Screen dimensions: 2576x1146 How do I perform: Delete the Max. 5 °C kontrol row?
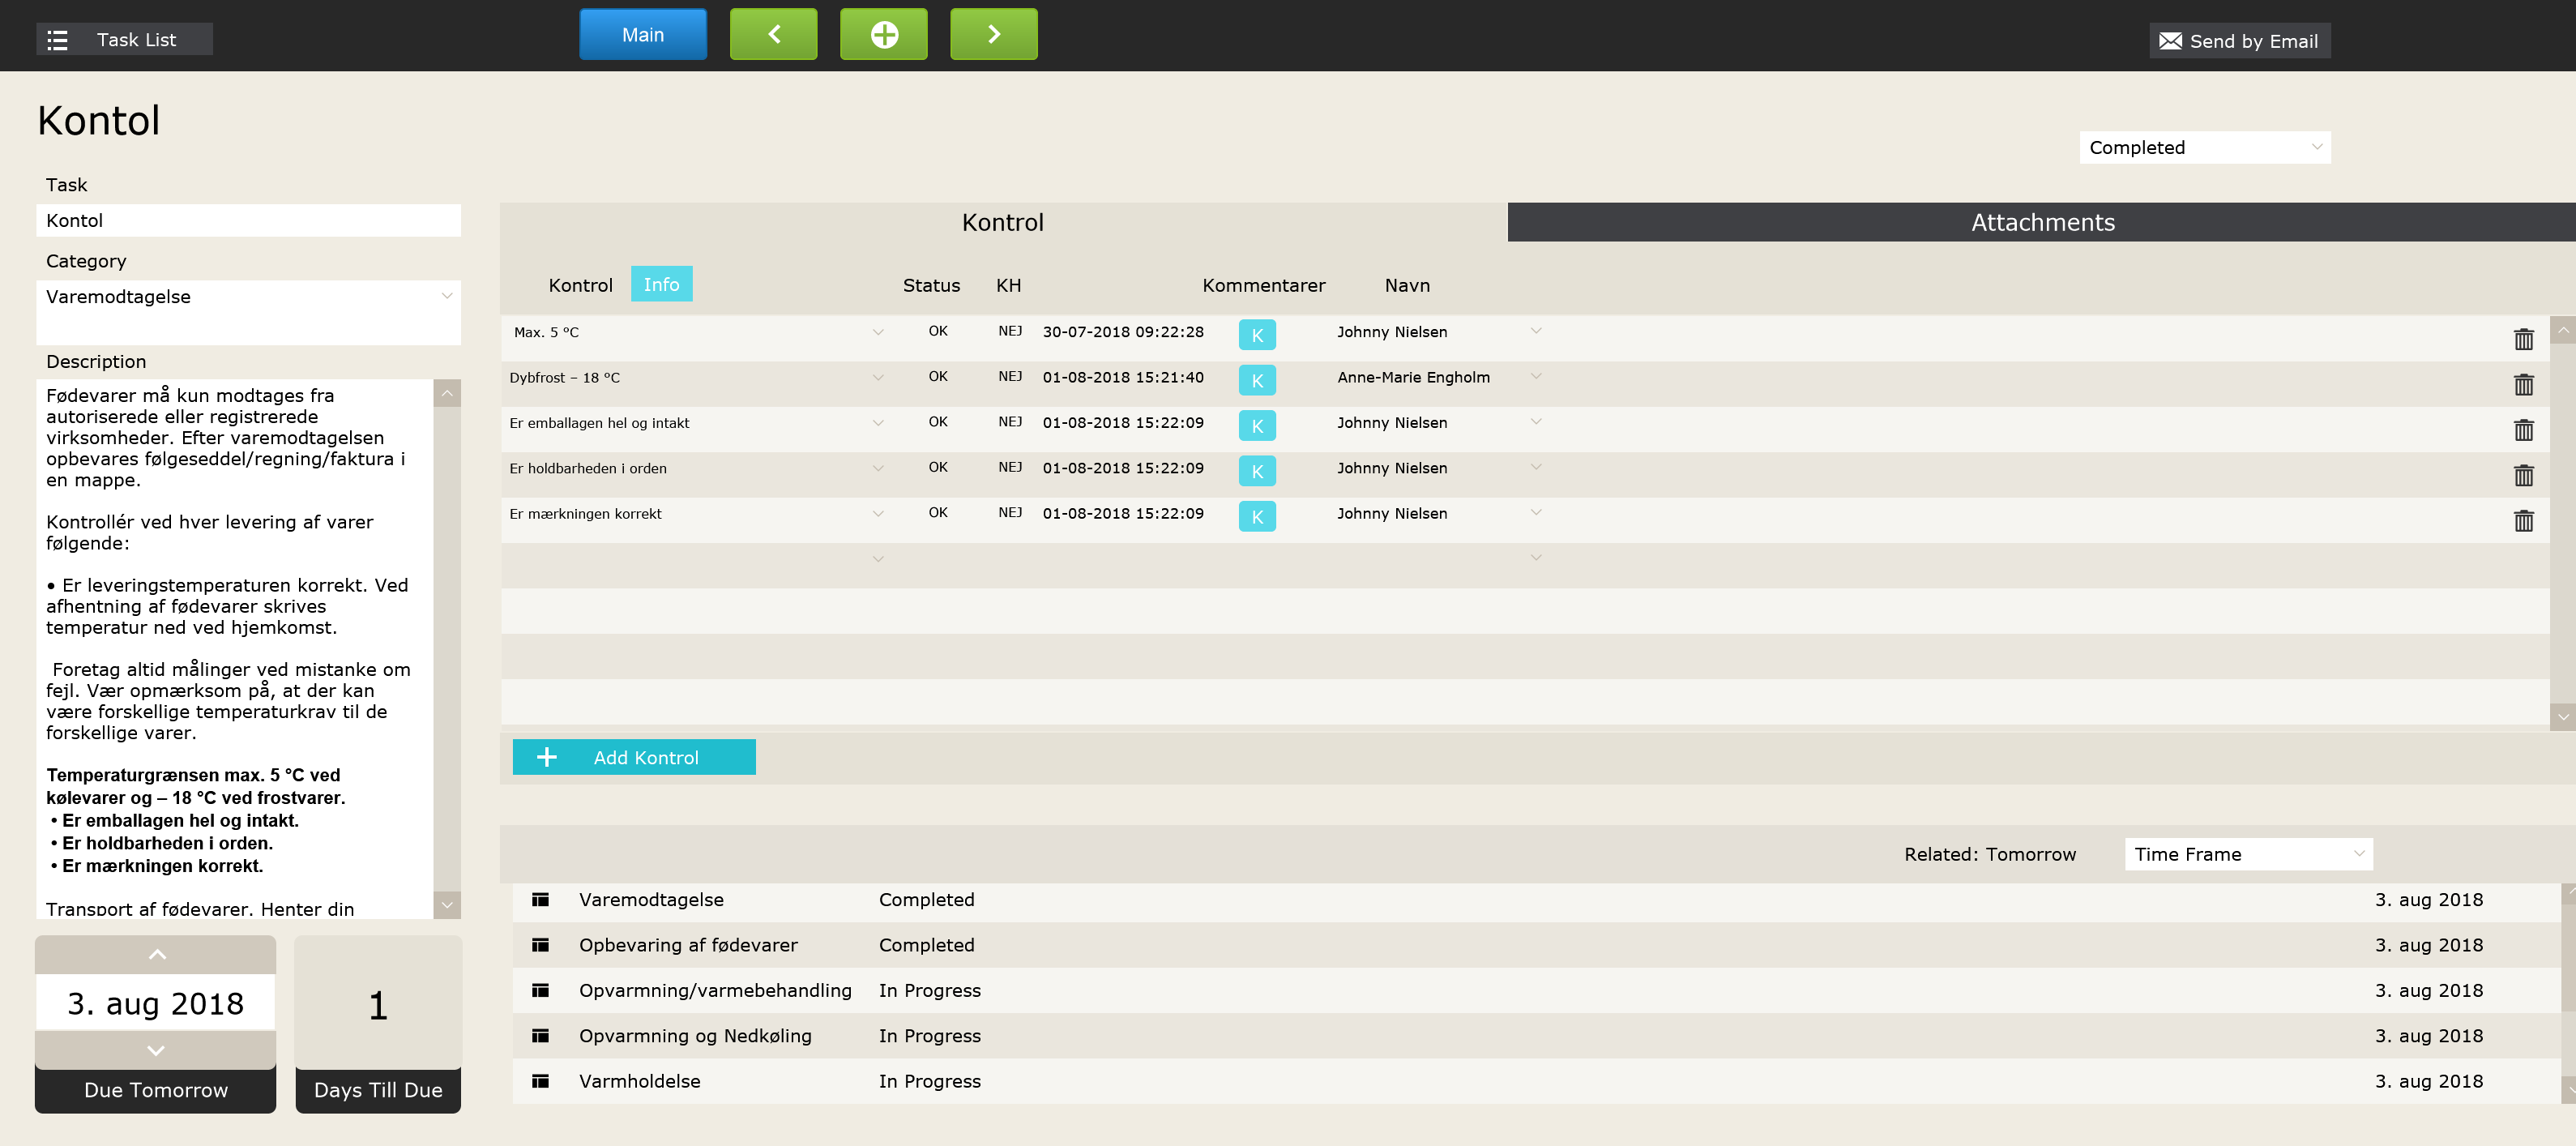(2523, 339)
